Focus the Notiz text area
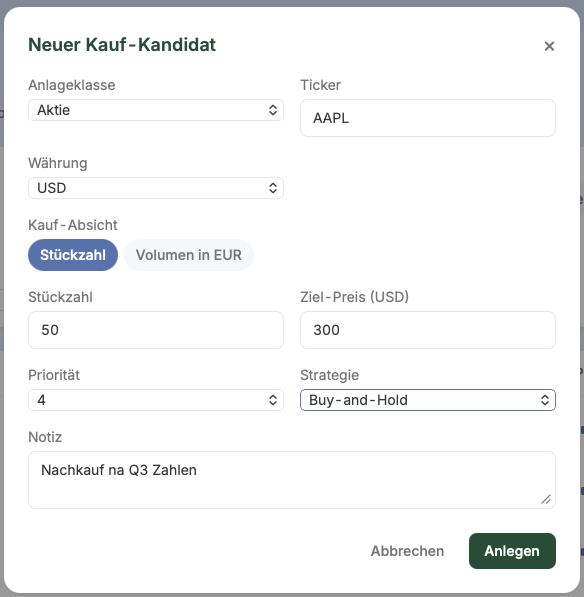 pyautogui.click(x=292, y=480)
